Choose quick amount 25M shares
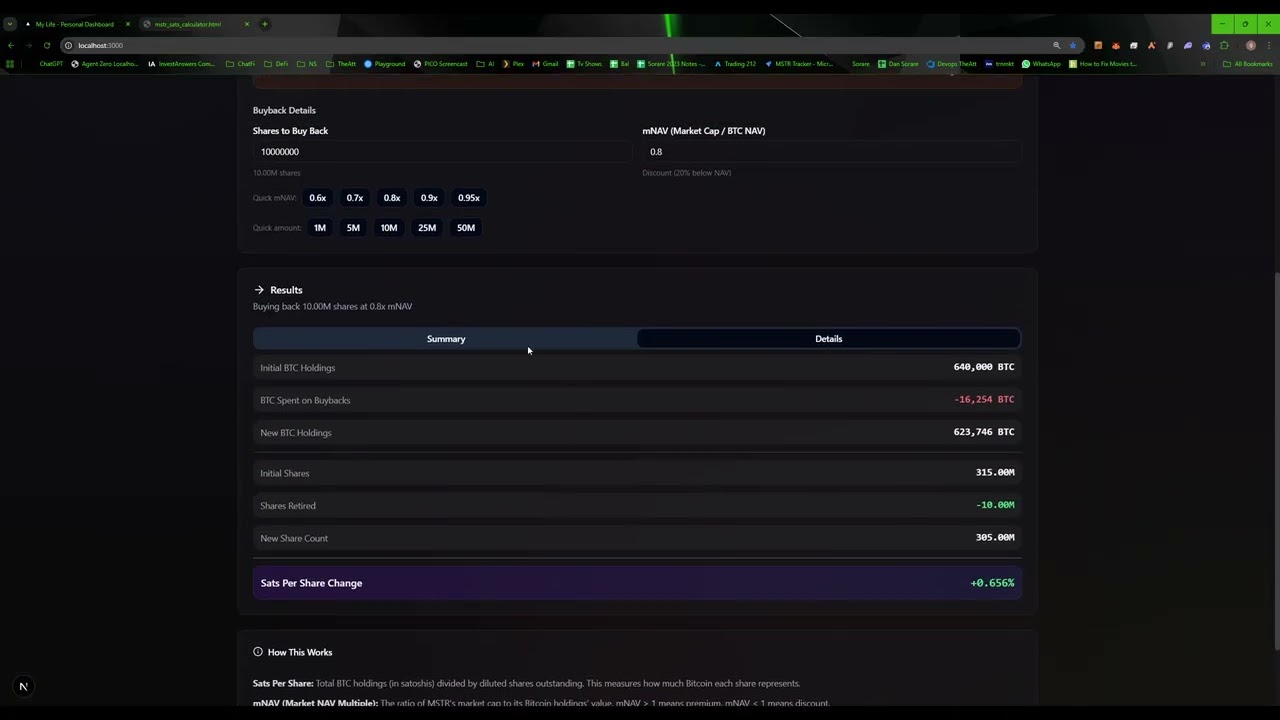 tap(427, 228)
